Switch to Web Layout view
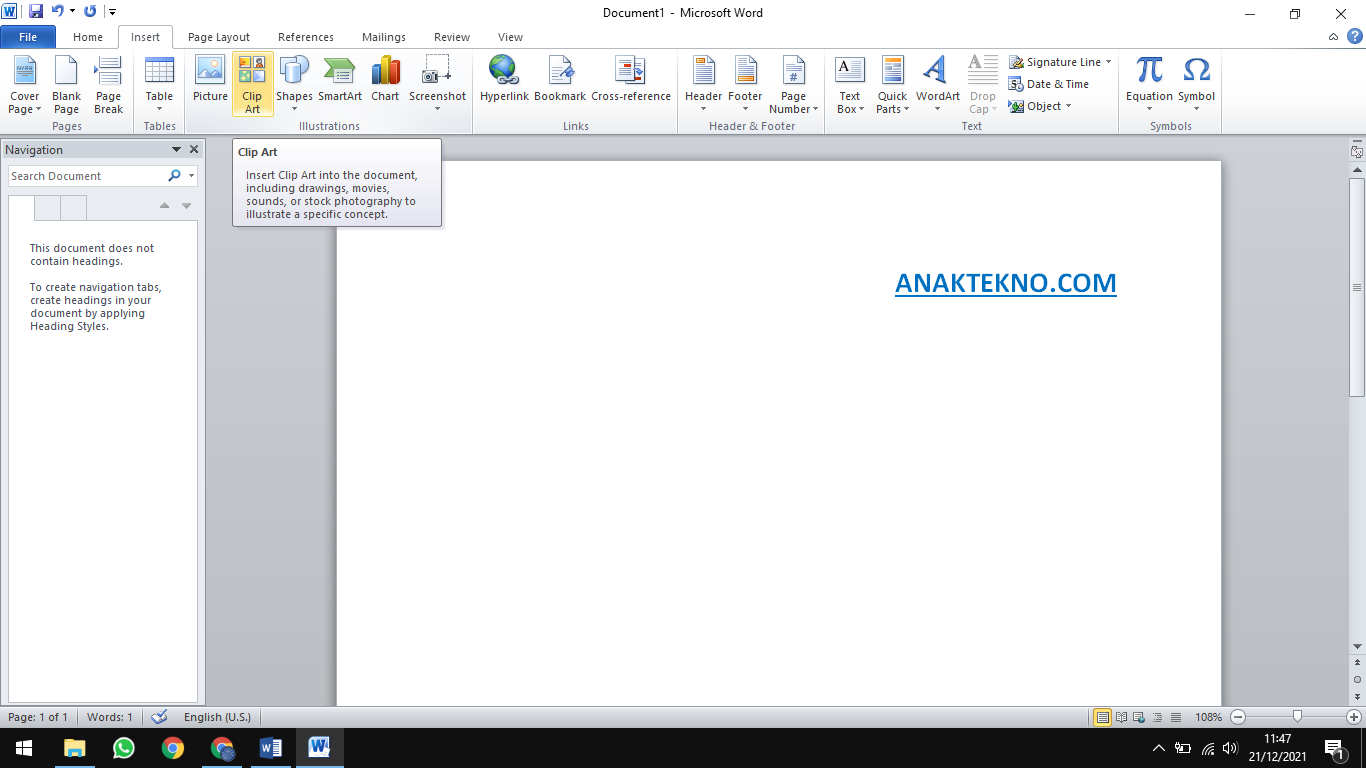 [1140, 717]
